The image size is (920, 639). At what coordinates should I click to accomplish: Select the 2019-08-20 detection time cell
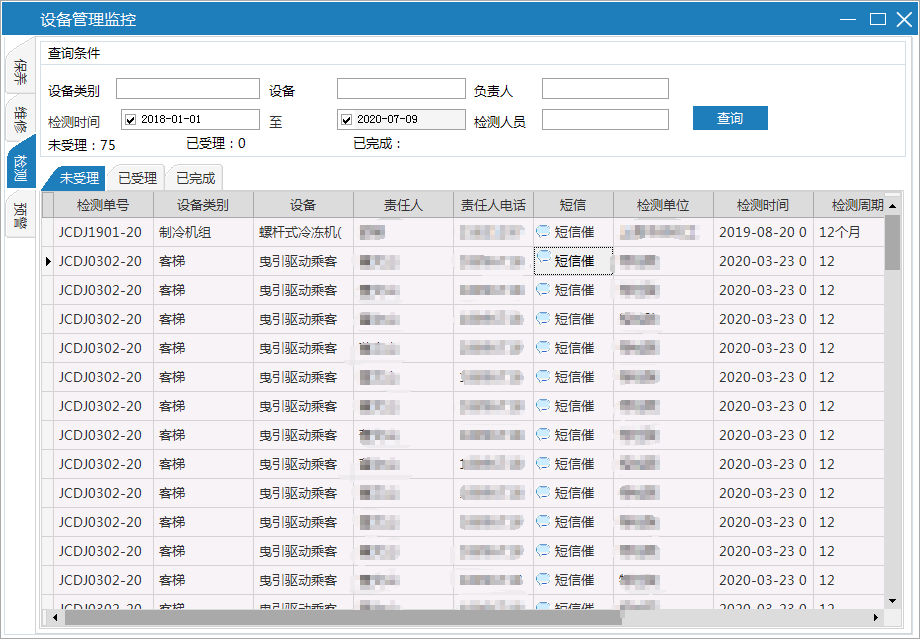pos(763,232)
